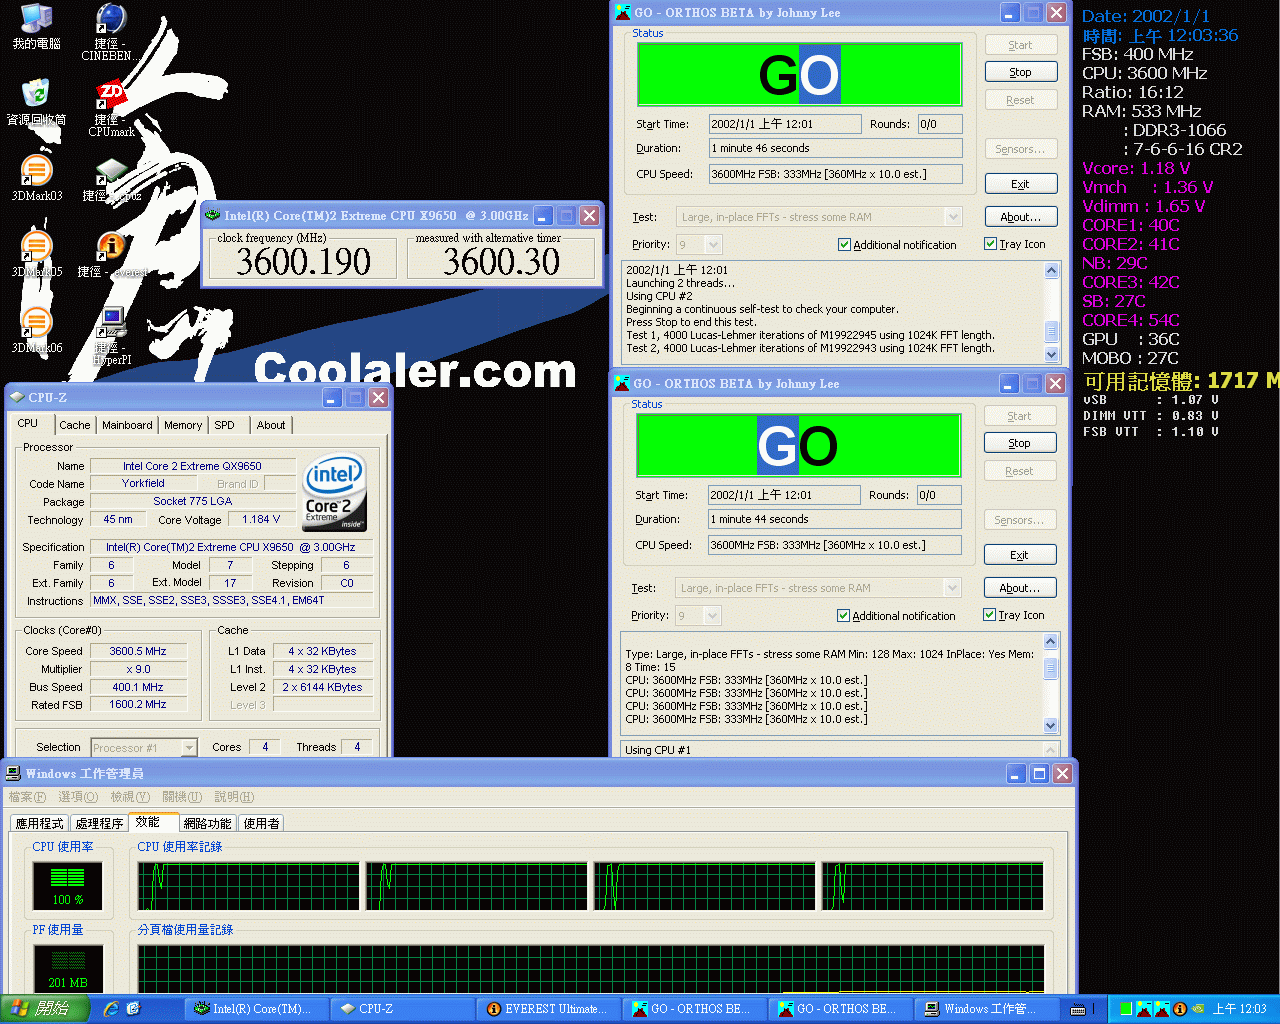Click the Core Voltage value 1.184 V in CPU-Z
The image size is (1280, 1024).
pyautogui.click(x=262, y=519)
